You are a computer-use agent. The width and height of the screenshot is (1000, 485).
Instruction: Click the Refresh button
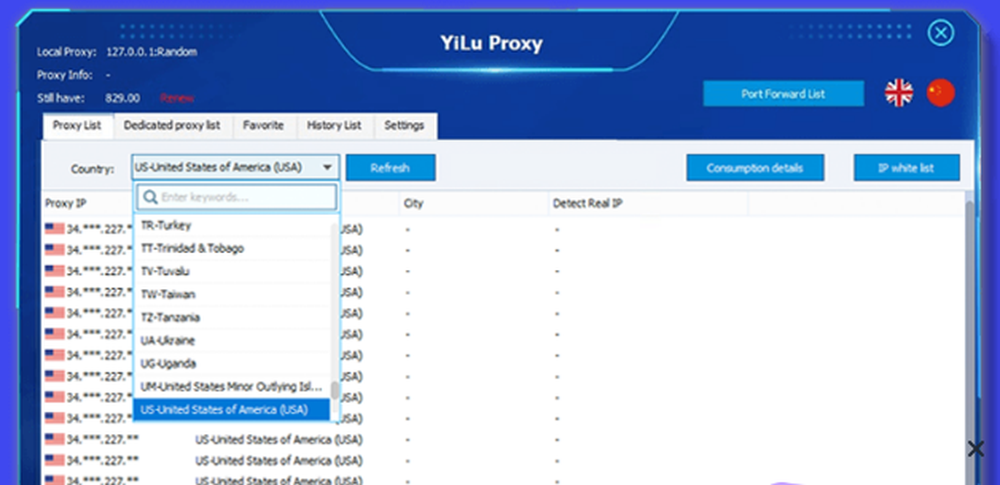(390, 168)
